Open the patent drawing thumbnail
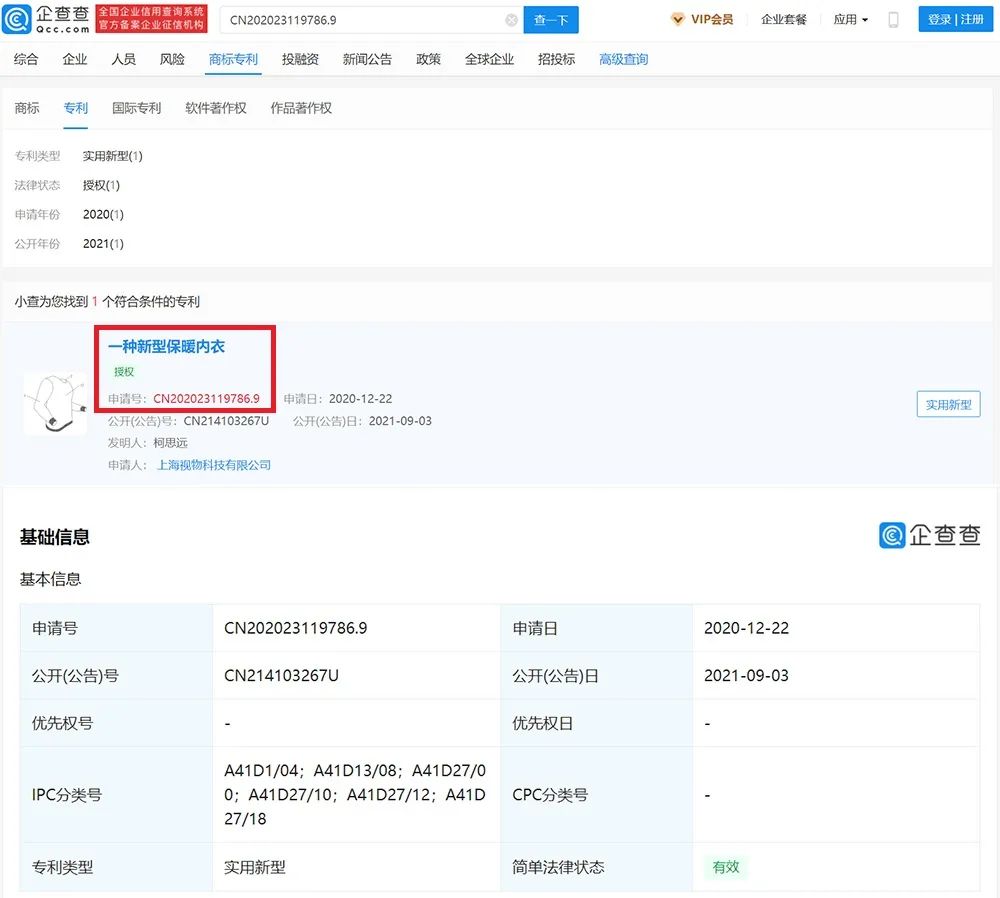Screen dimensions: 1000x898 [55, 404]
